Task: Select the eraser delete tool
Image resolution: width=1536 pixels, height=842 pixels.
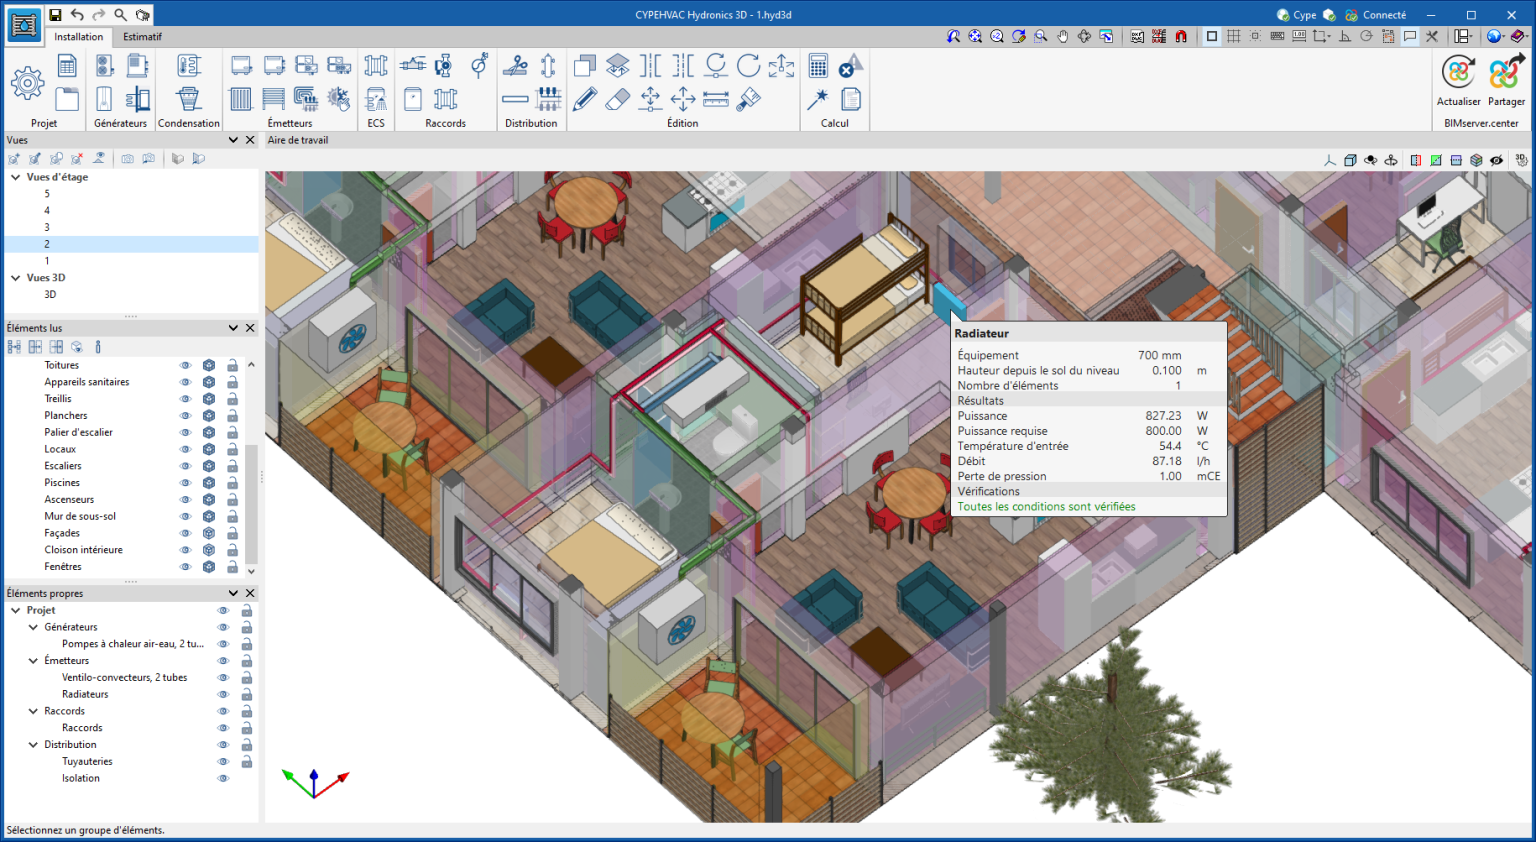Action: click(x=618, y=99)
